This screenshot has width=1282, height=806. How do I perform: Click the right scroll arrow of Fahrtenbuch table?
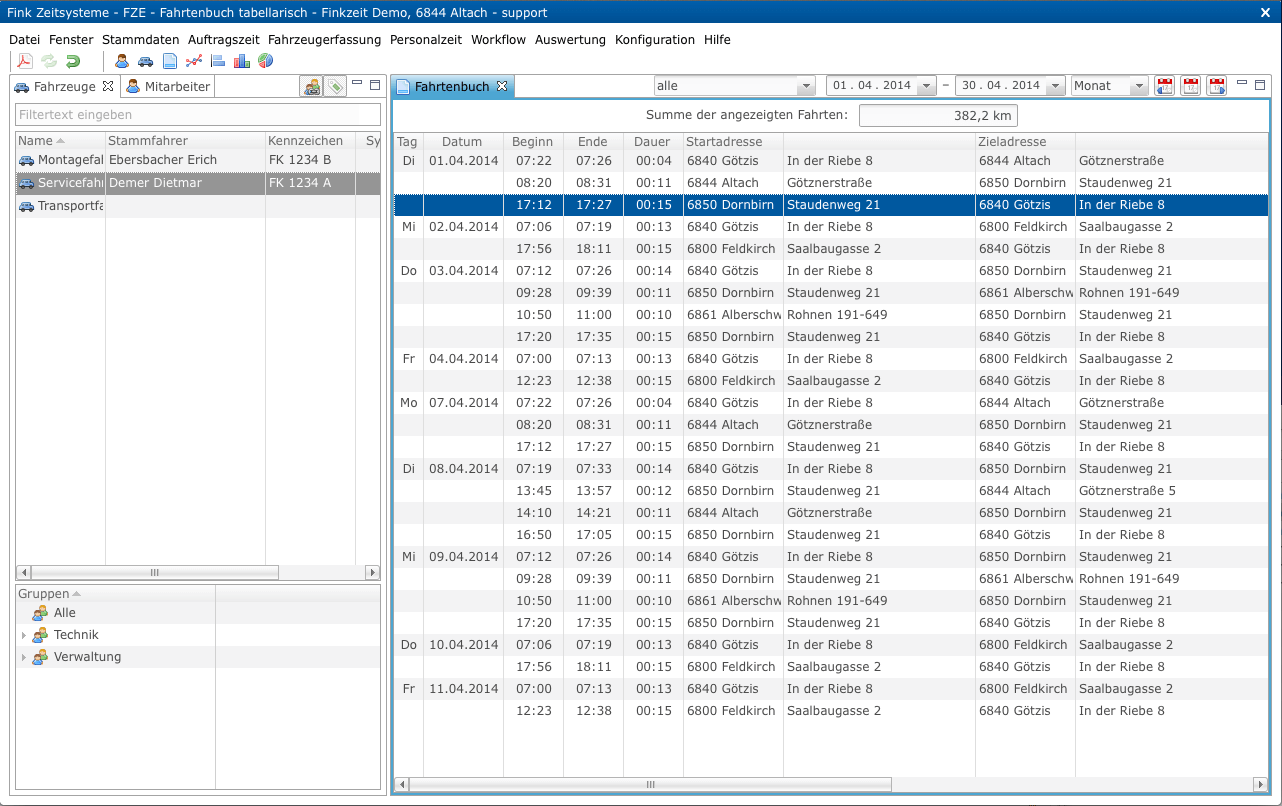pos(1260,785)
